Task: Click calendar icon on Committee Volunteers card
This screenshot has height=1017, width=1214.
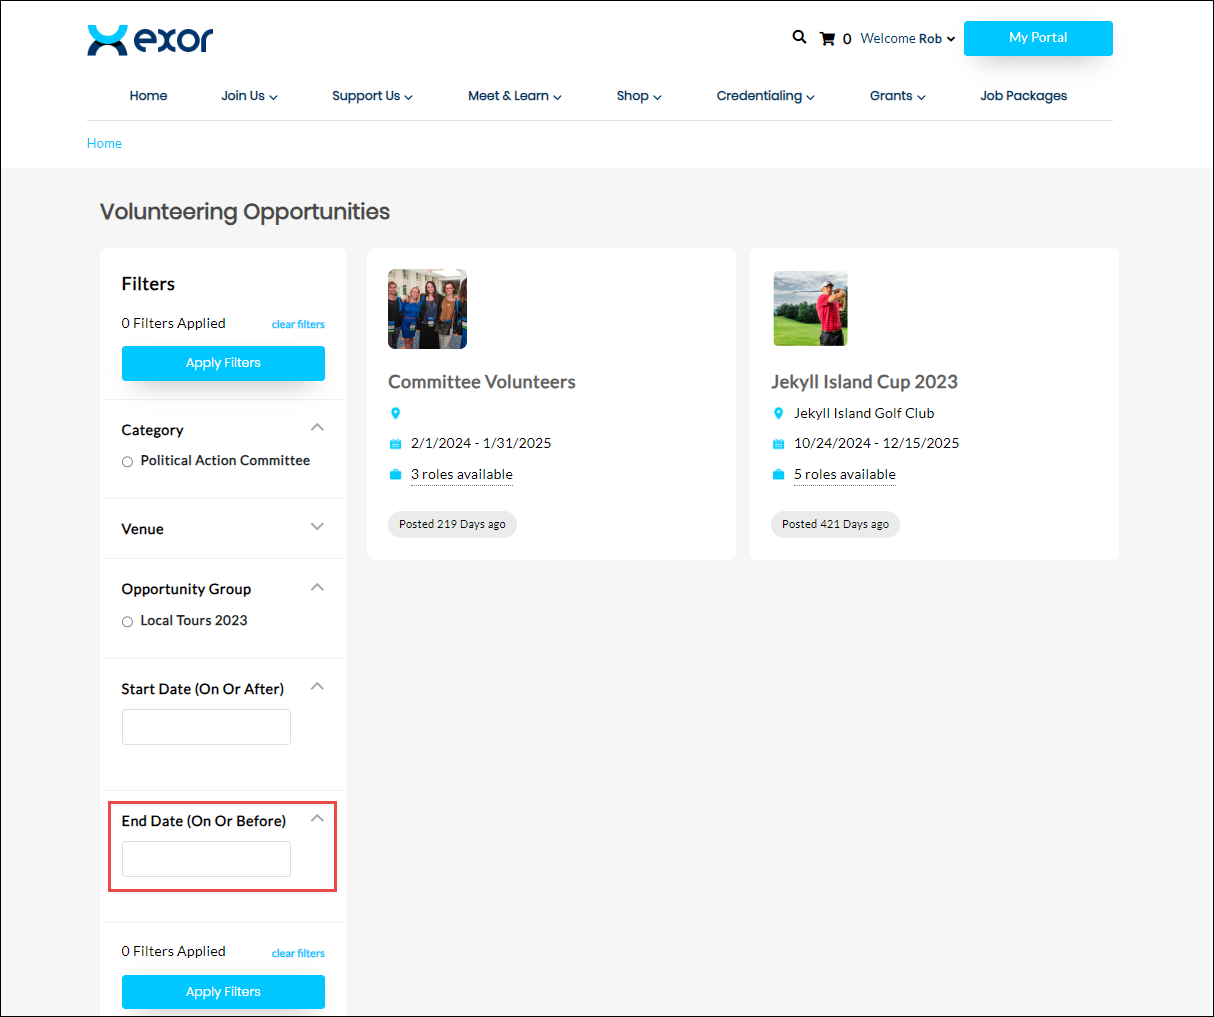Action: pos(395,444)
